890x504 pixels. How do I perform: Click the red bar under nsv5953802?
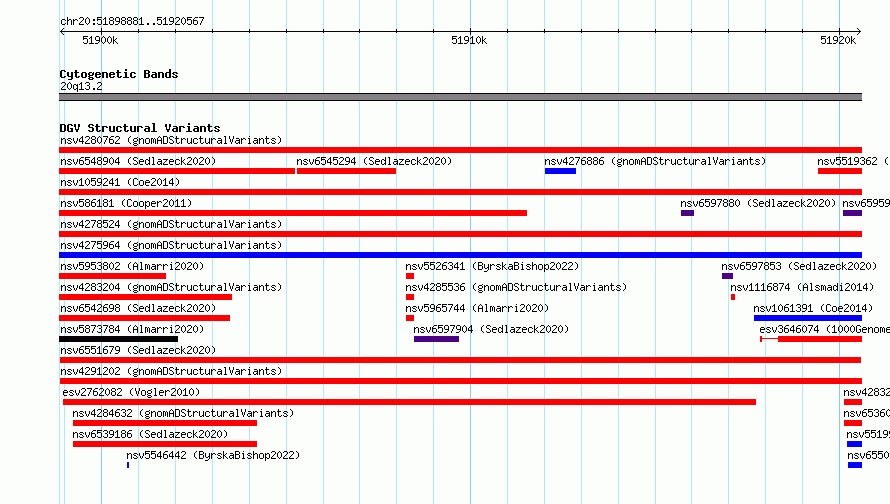(x=112, y=276)
